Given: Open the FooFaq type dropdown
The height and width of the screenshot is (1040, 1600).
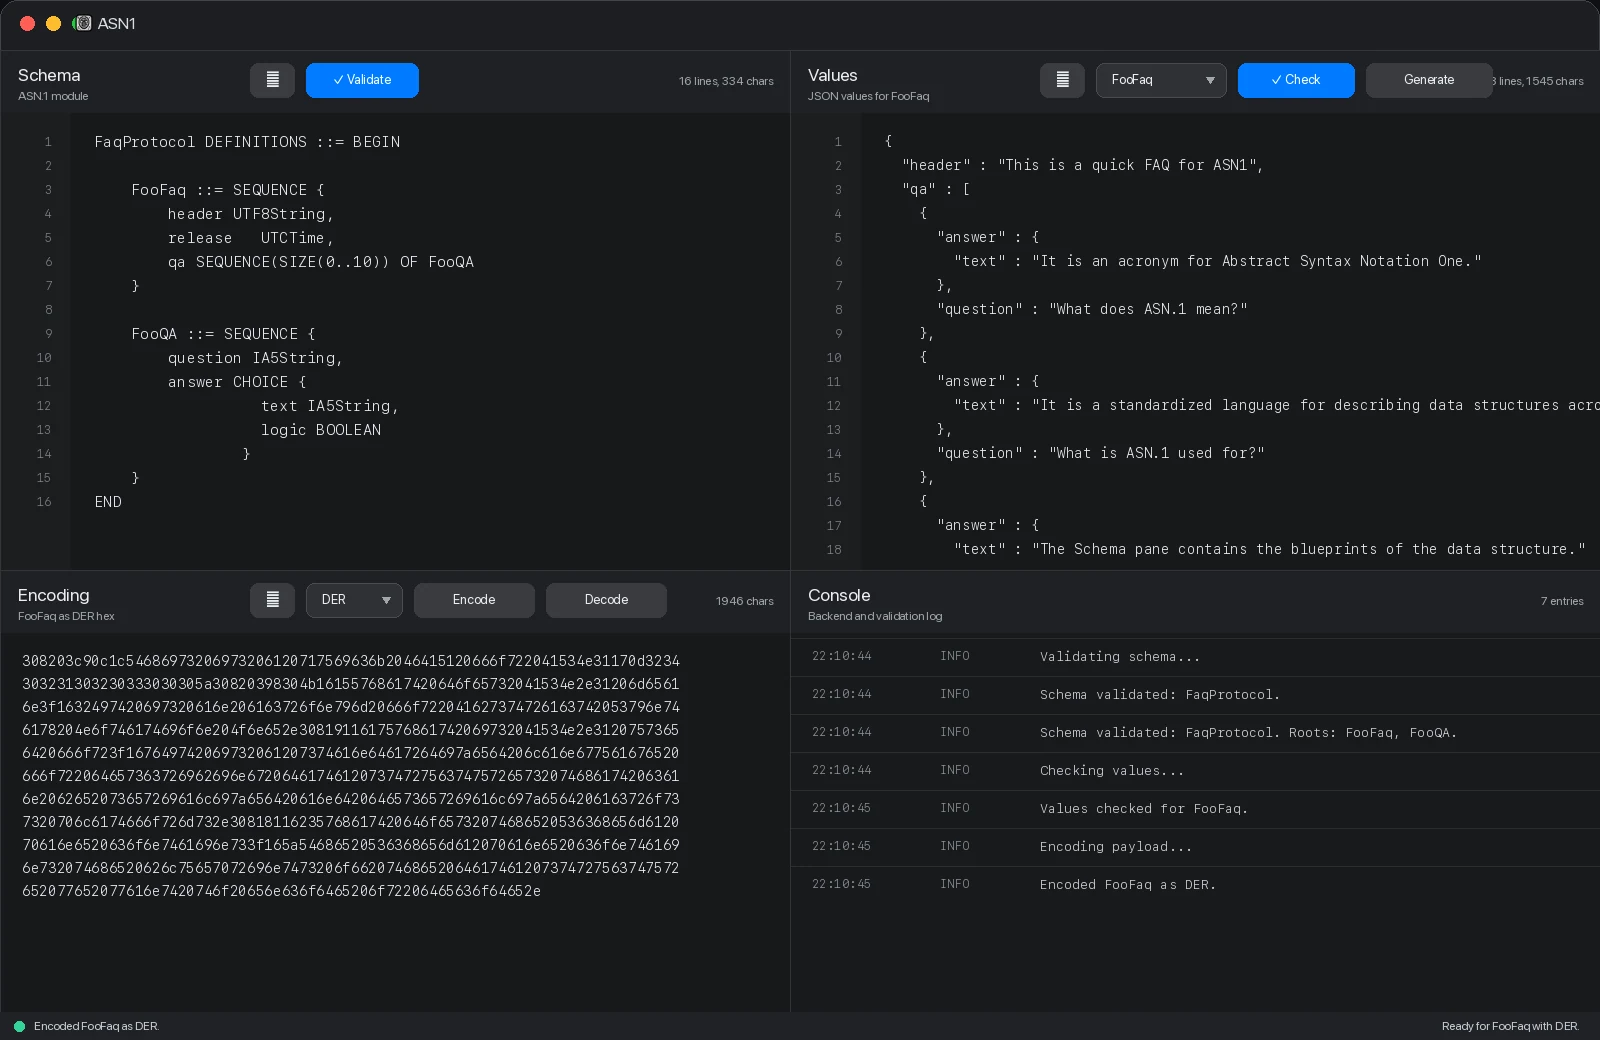Looking at the screenshot, I should point(1161,80).
